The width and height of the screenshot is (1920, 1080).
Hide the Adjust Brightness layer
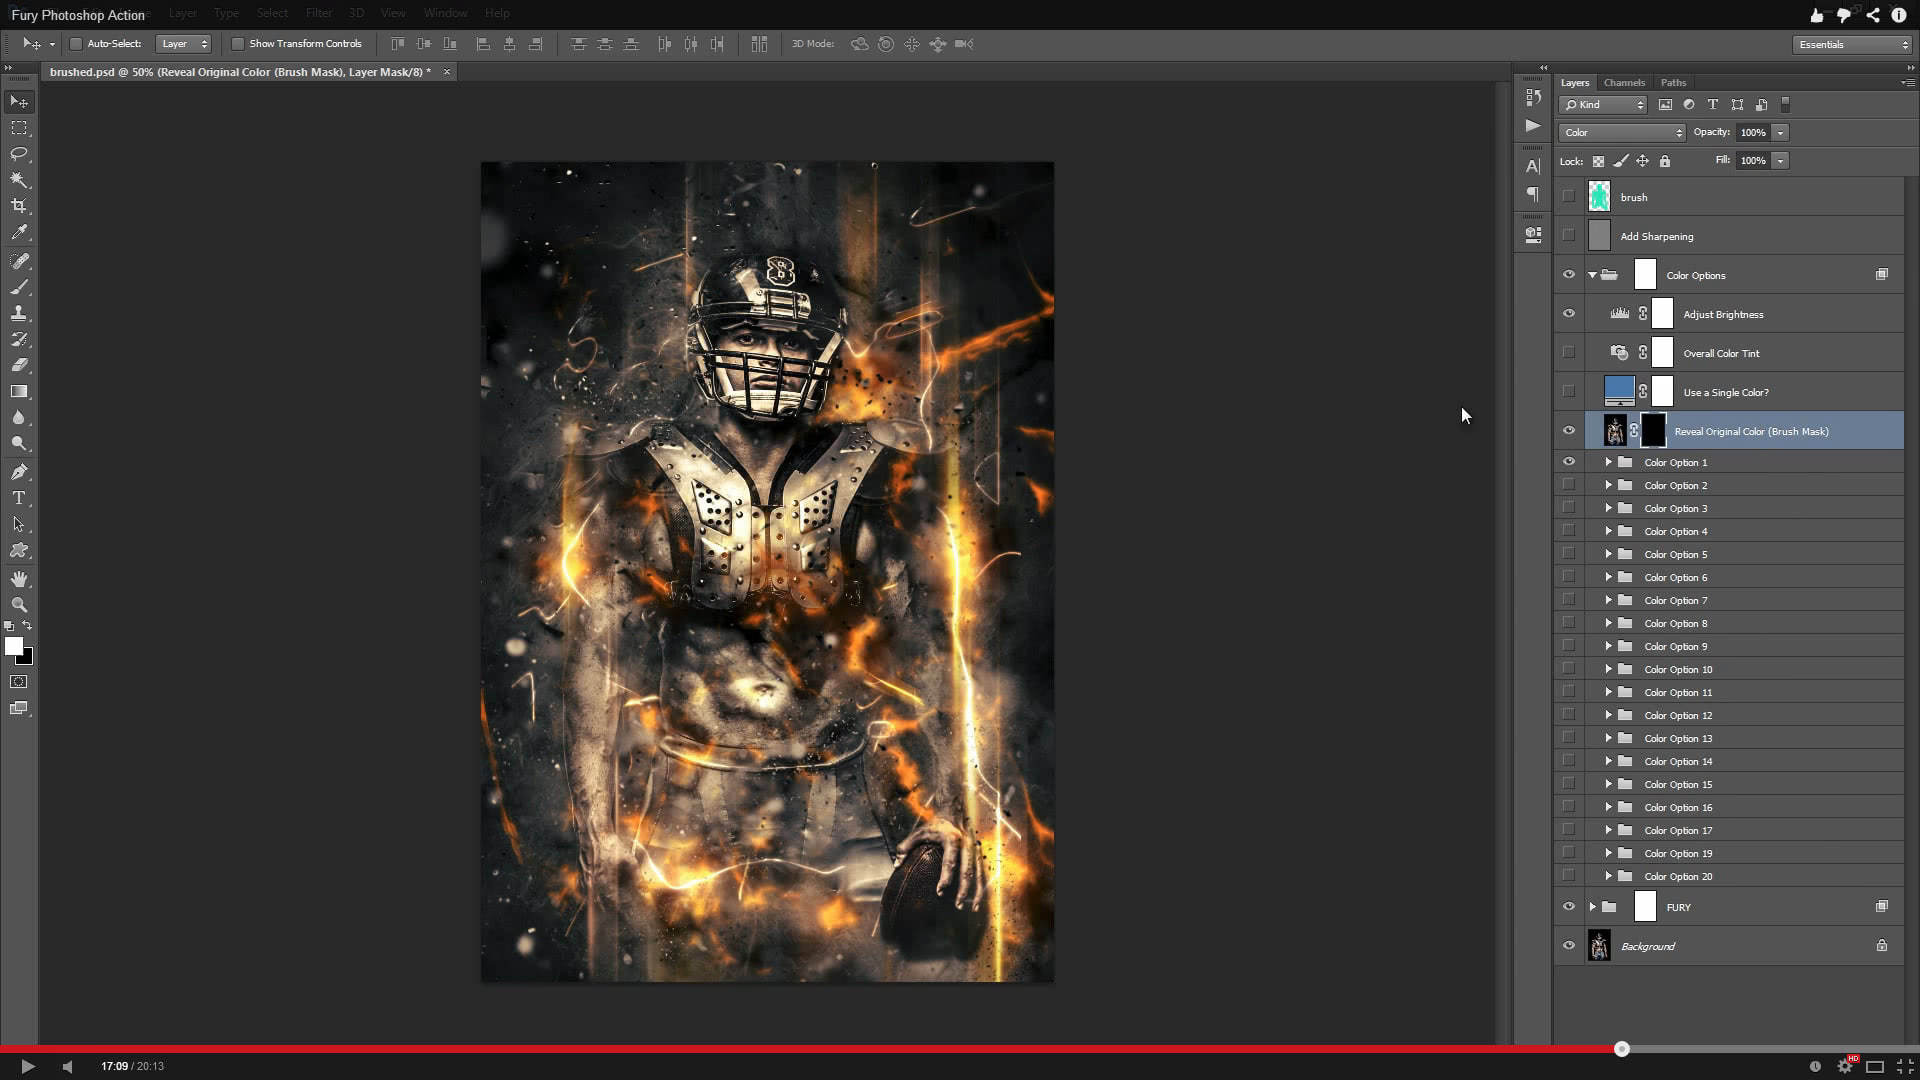[1568, 314]
